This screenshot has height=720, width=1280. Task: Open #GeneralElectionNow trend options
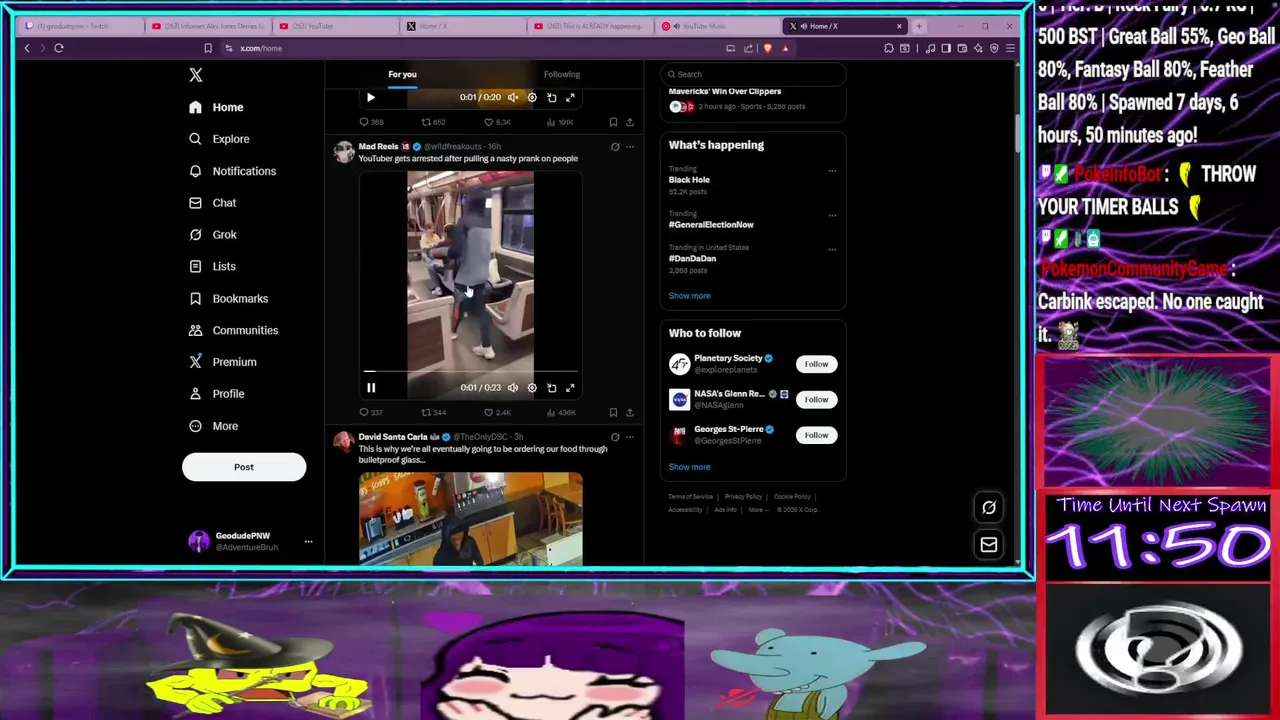[x=832, y=215]
